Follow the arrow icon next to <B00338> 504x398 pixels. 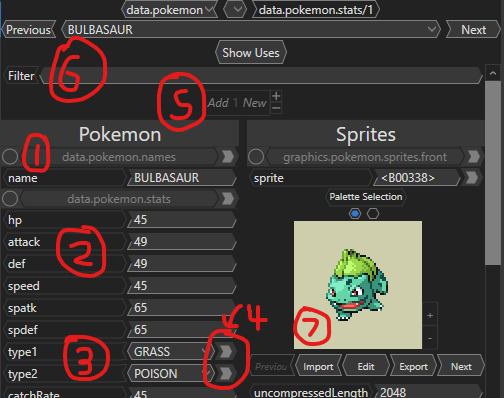pos(472,178)
